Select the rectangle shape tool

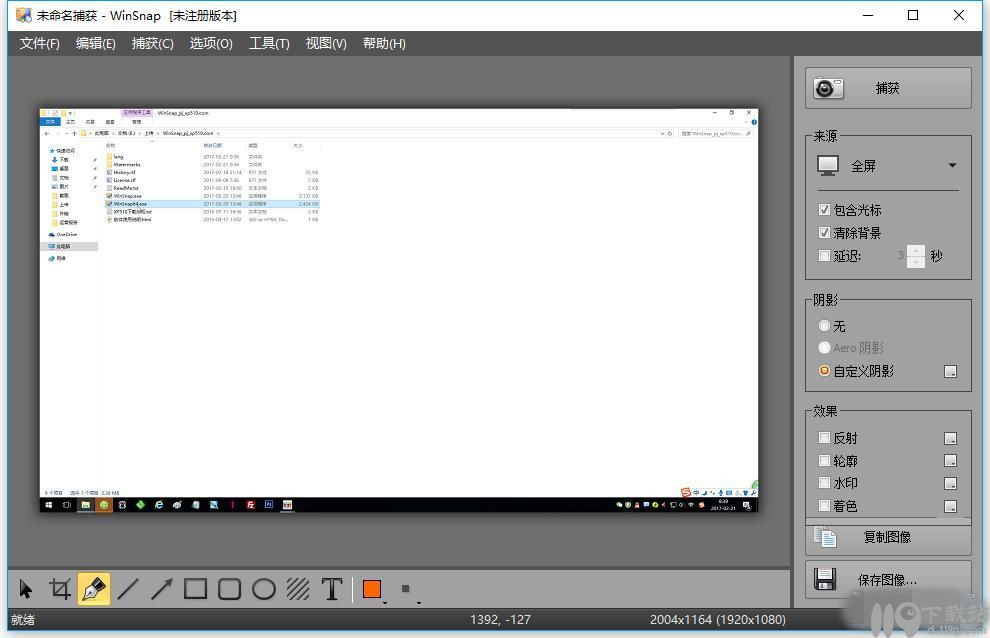[x=195, y=589]
